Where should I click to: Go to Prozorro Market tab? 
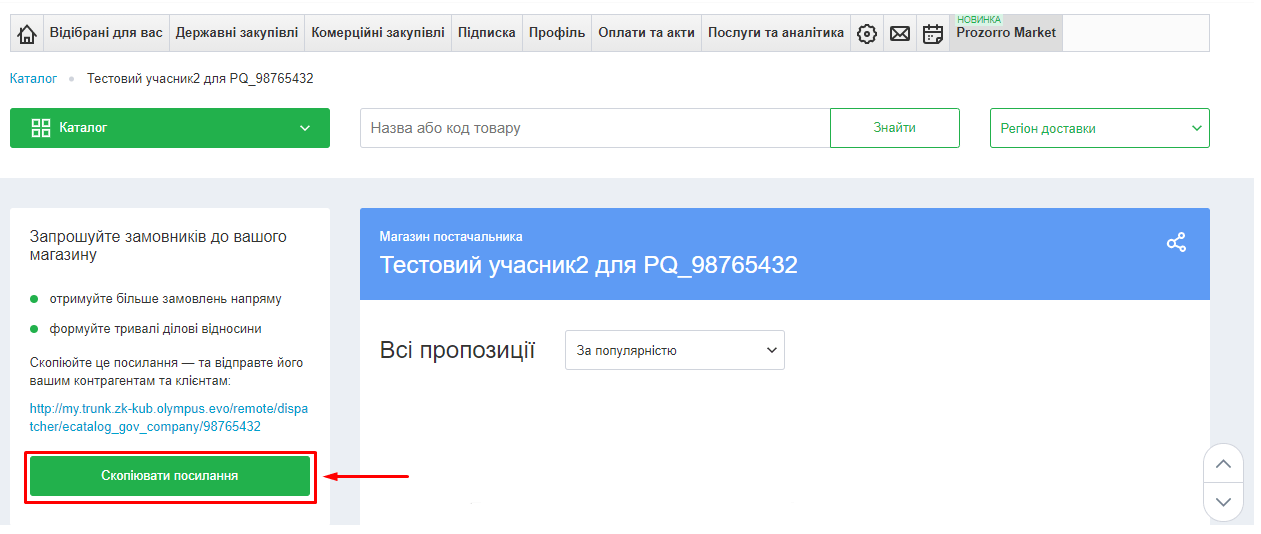1006,33
